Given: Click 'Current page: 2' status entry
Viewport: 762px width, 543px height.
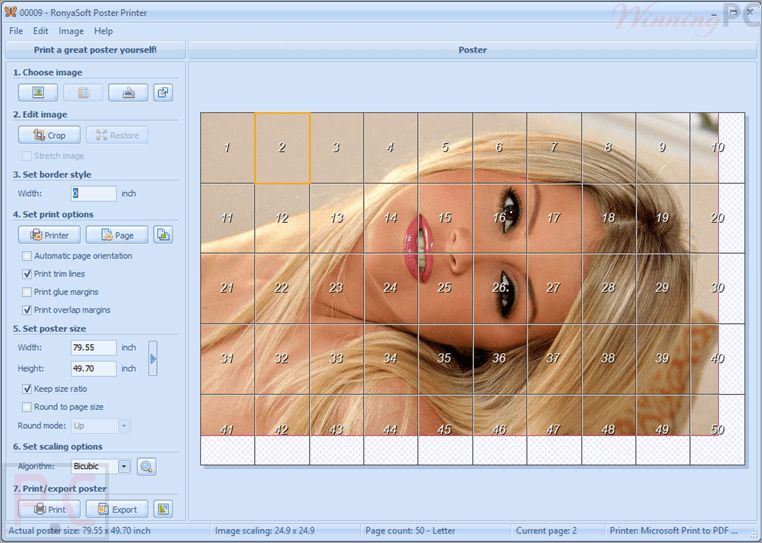Looking at the screenshot, I should (x=547, y=531).
